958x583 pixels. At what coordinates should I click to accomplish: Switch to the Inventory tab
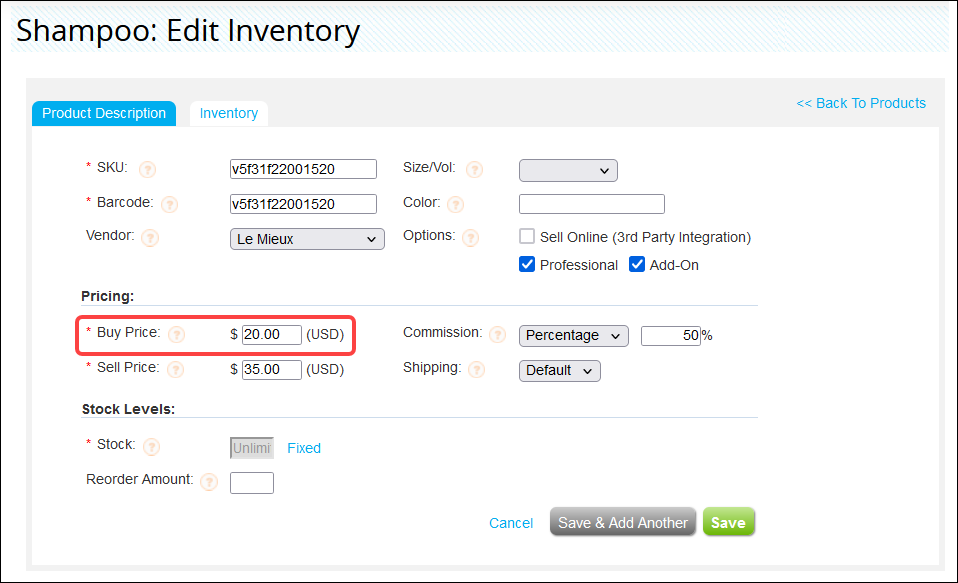[229, 114]
